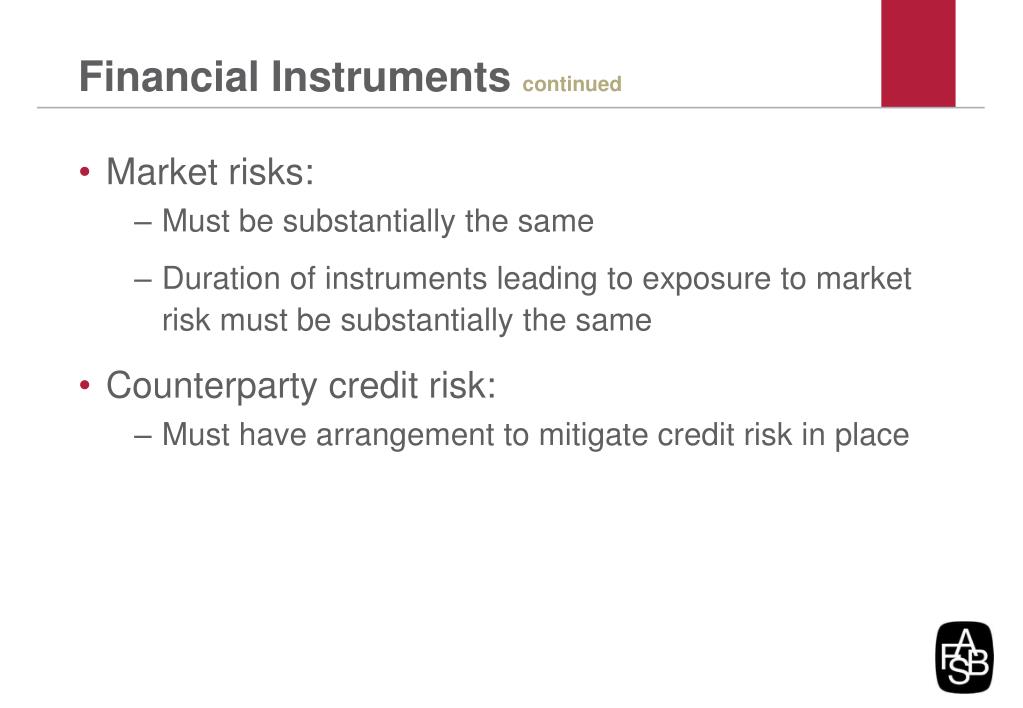The height and width of the screenshot is (708, 1023).
Task: Click the word 'exposure' in second sub-bullet
Action: click(x=705, y=281)
